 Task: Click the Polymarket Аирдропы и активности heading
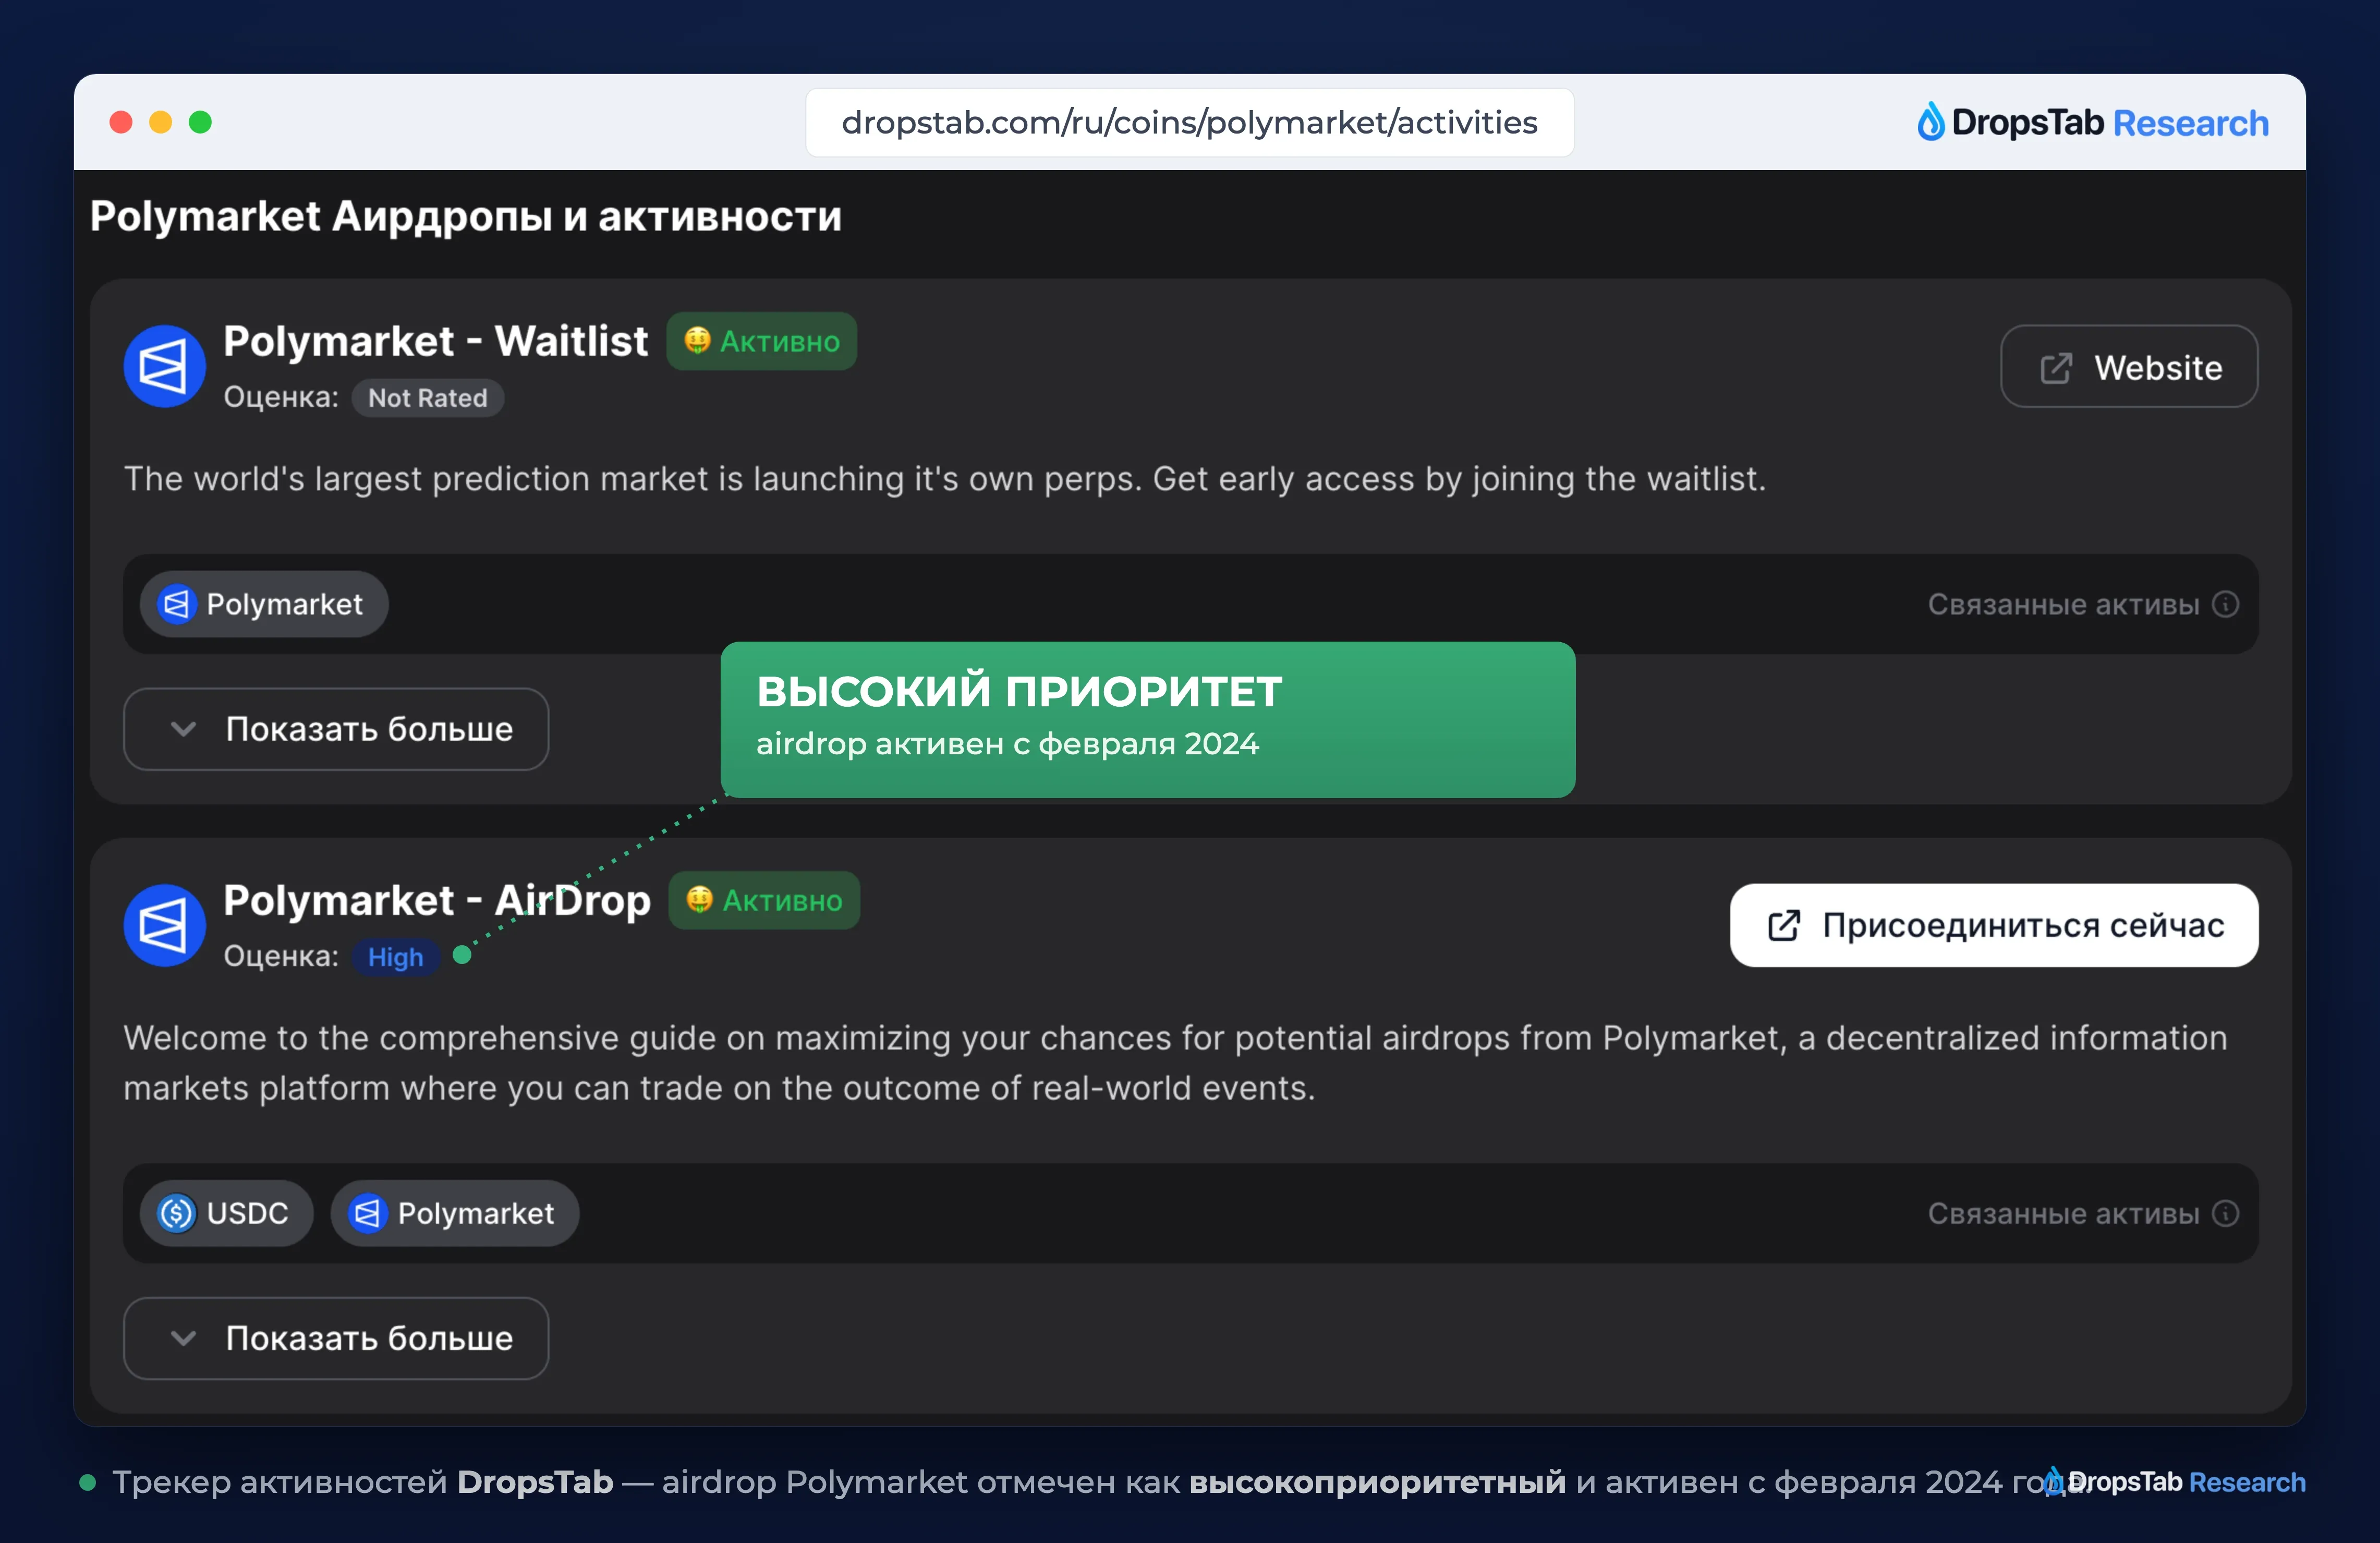tap(466, 217)
